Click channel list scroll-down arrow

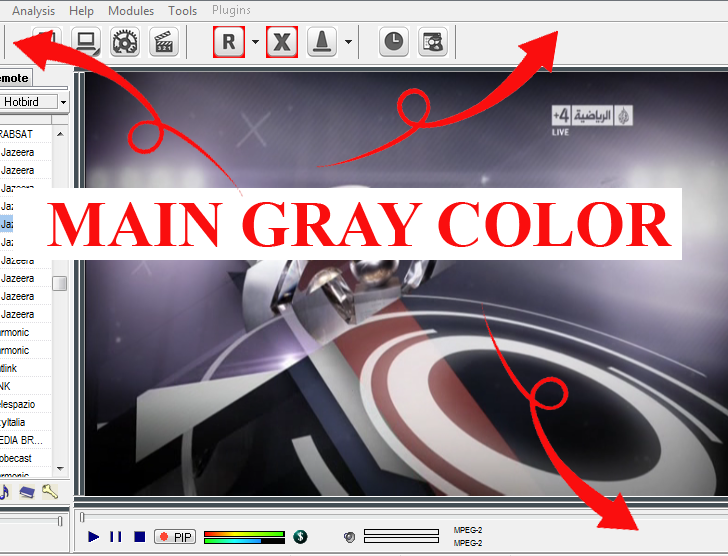tap(60, 469)
